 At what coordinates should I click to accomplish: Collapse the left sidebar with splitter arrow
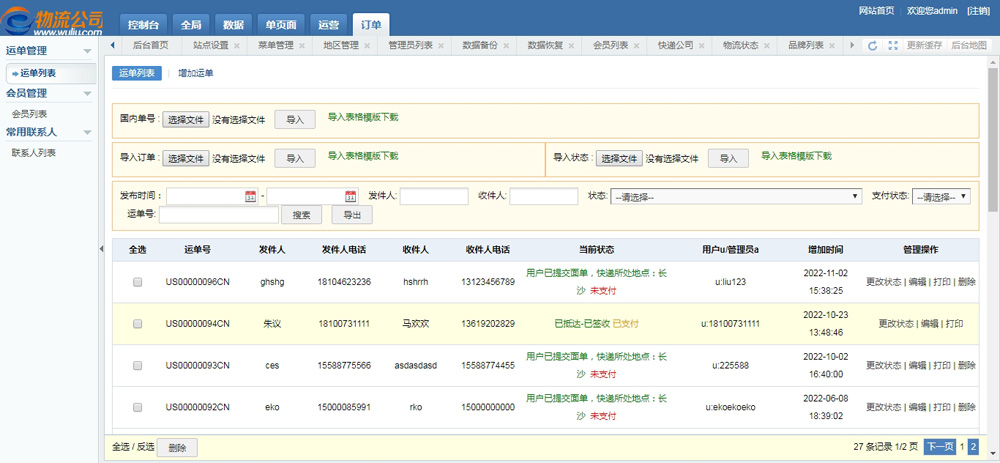tap(101, 248)
